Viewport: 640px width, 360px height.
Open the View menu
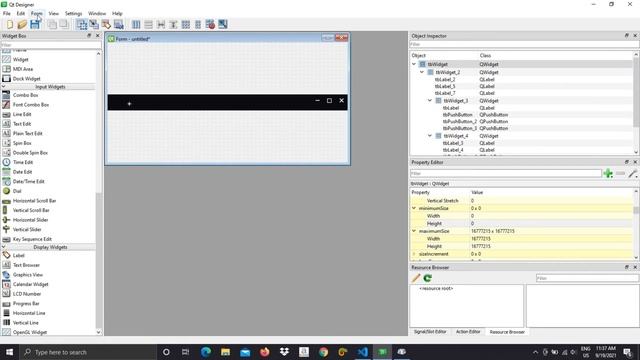(x=53, y=13)
